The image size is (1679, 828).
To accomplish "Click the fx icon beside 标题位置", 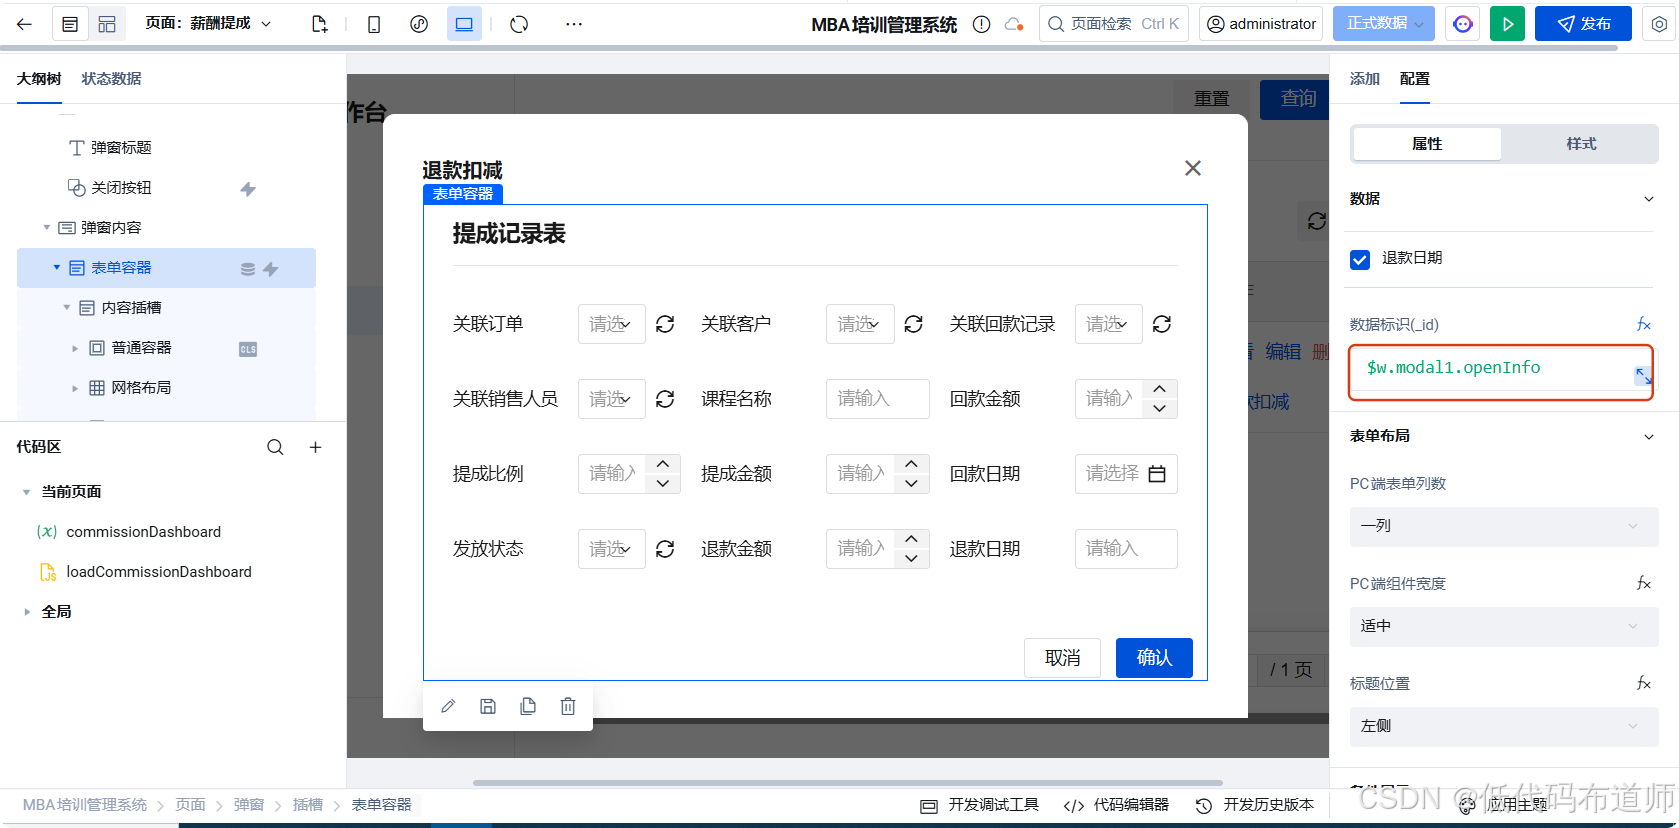I will 1643,683.
